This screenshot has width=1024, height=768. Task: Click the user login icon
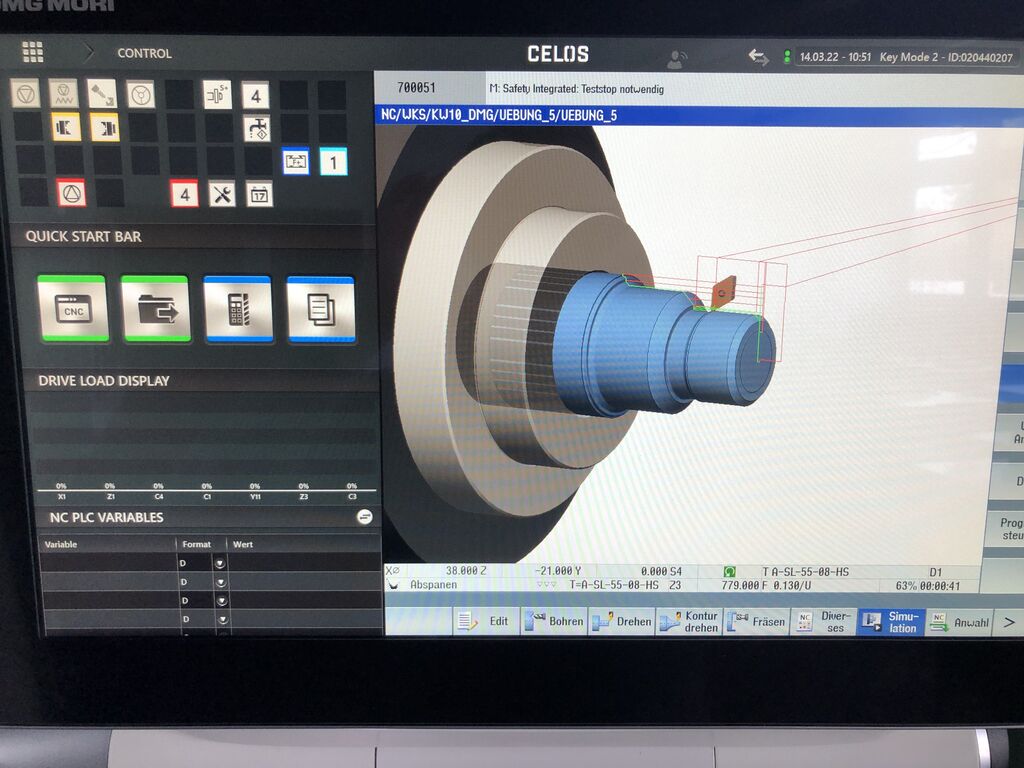[x=676, y=59]
